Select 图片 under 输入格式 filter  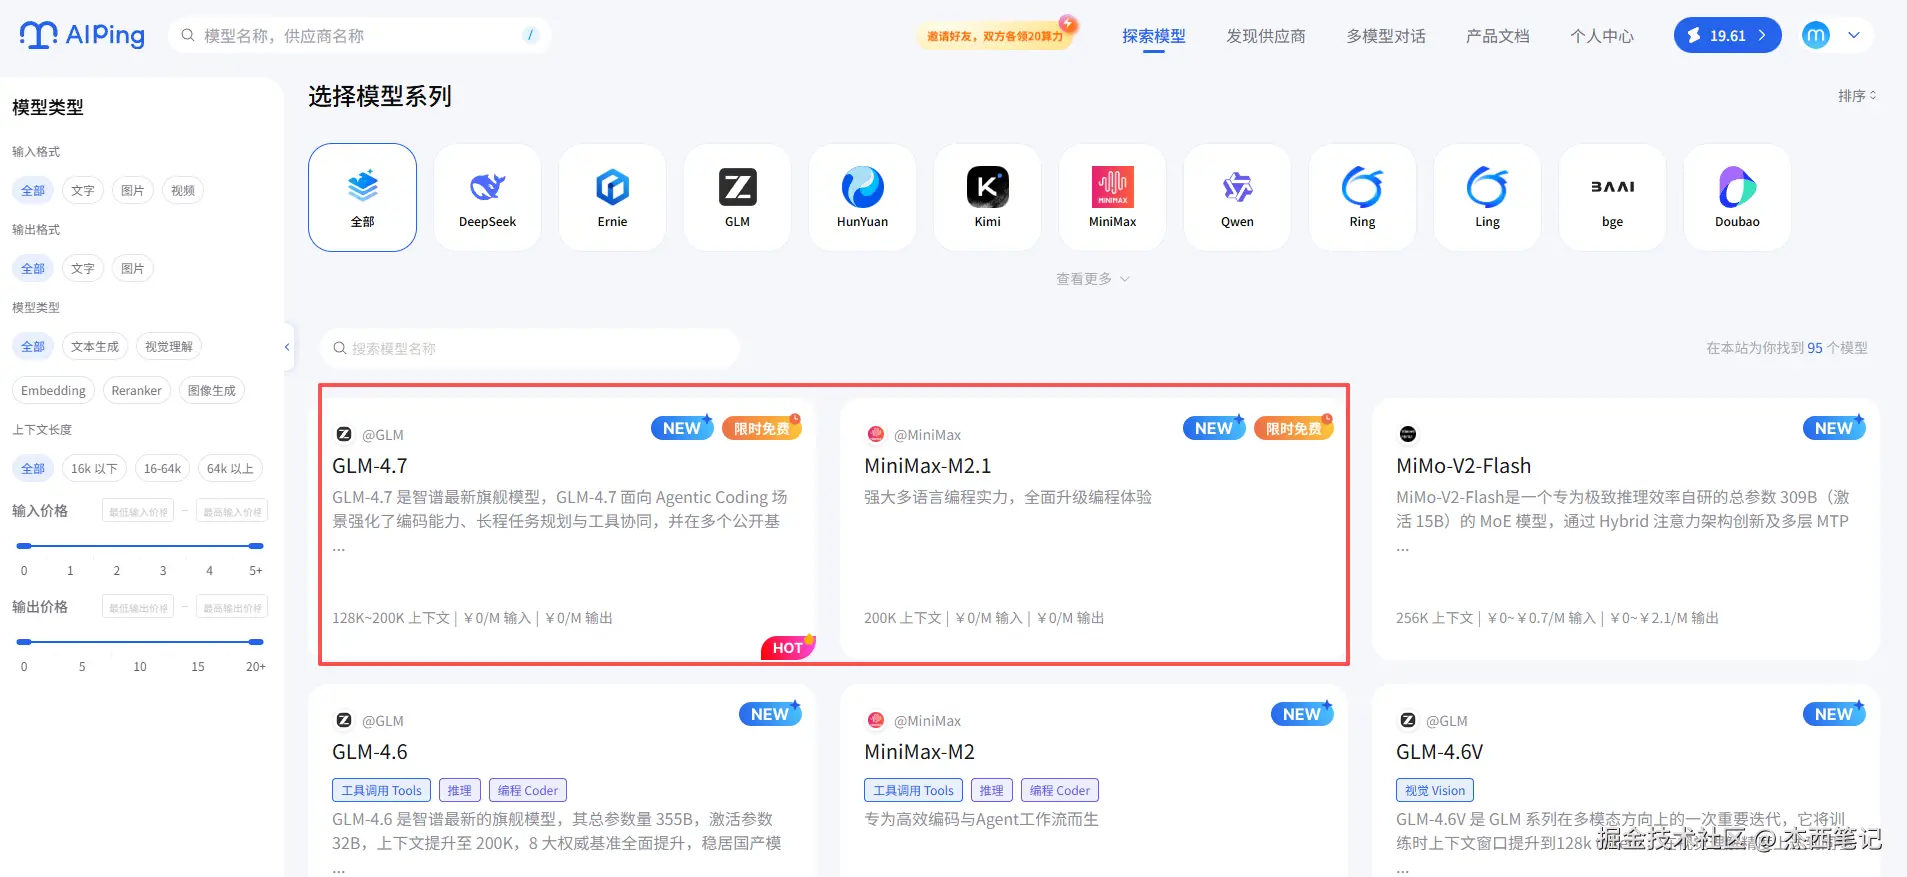(132, 190)
